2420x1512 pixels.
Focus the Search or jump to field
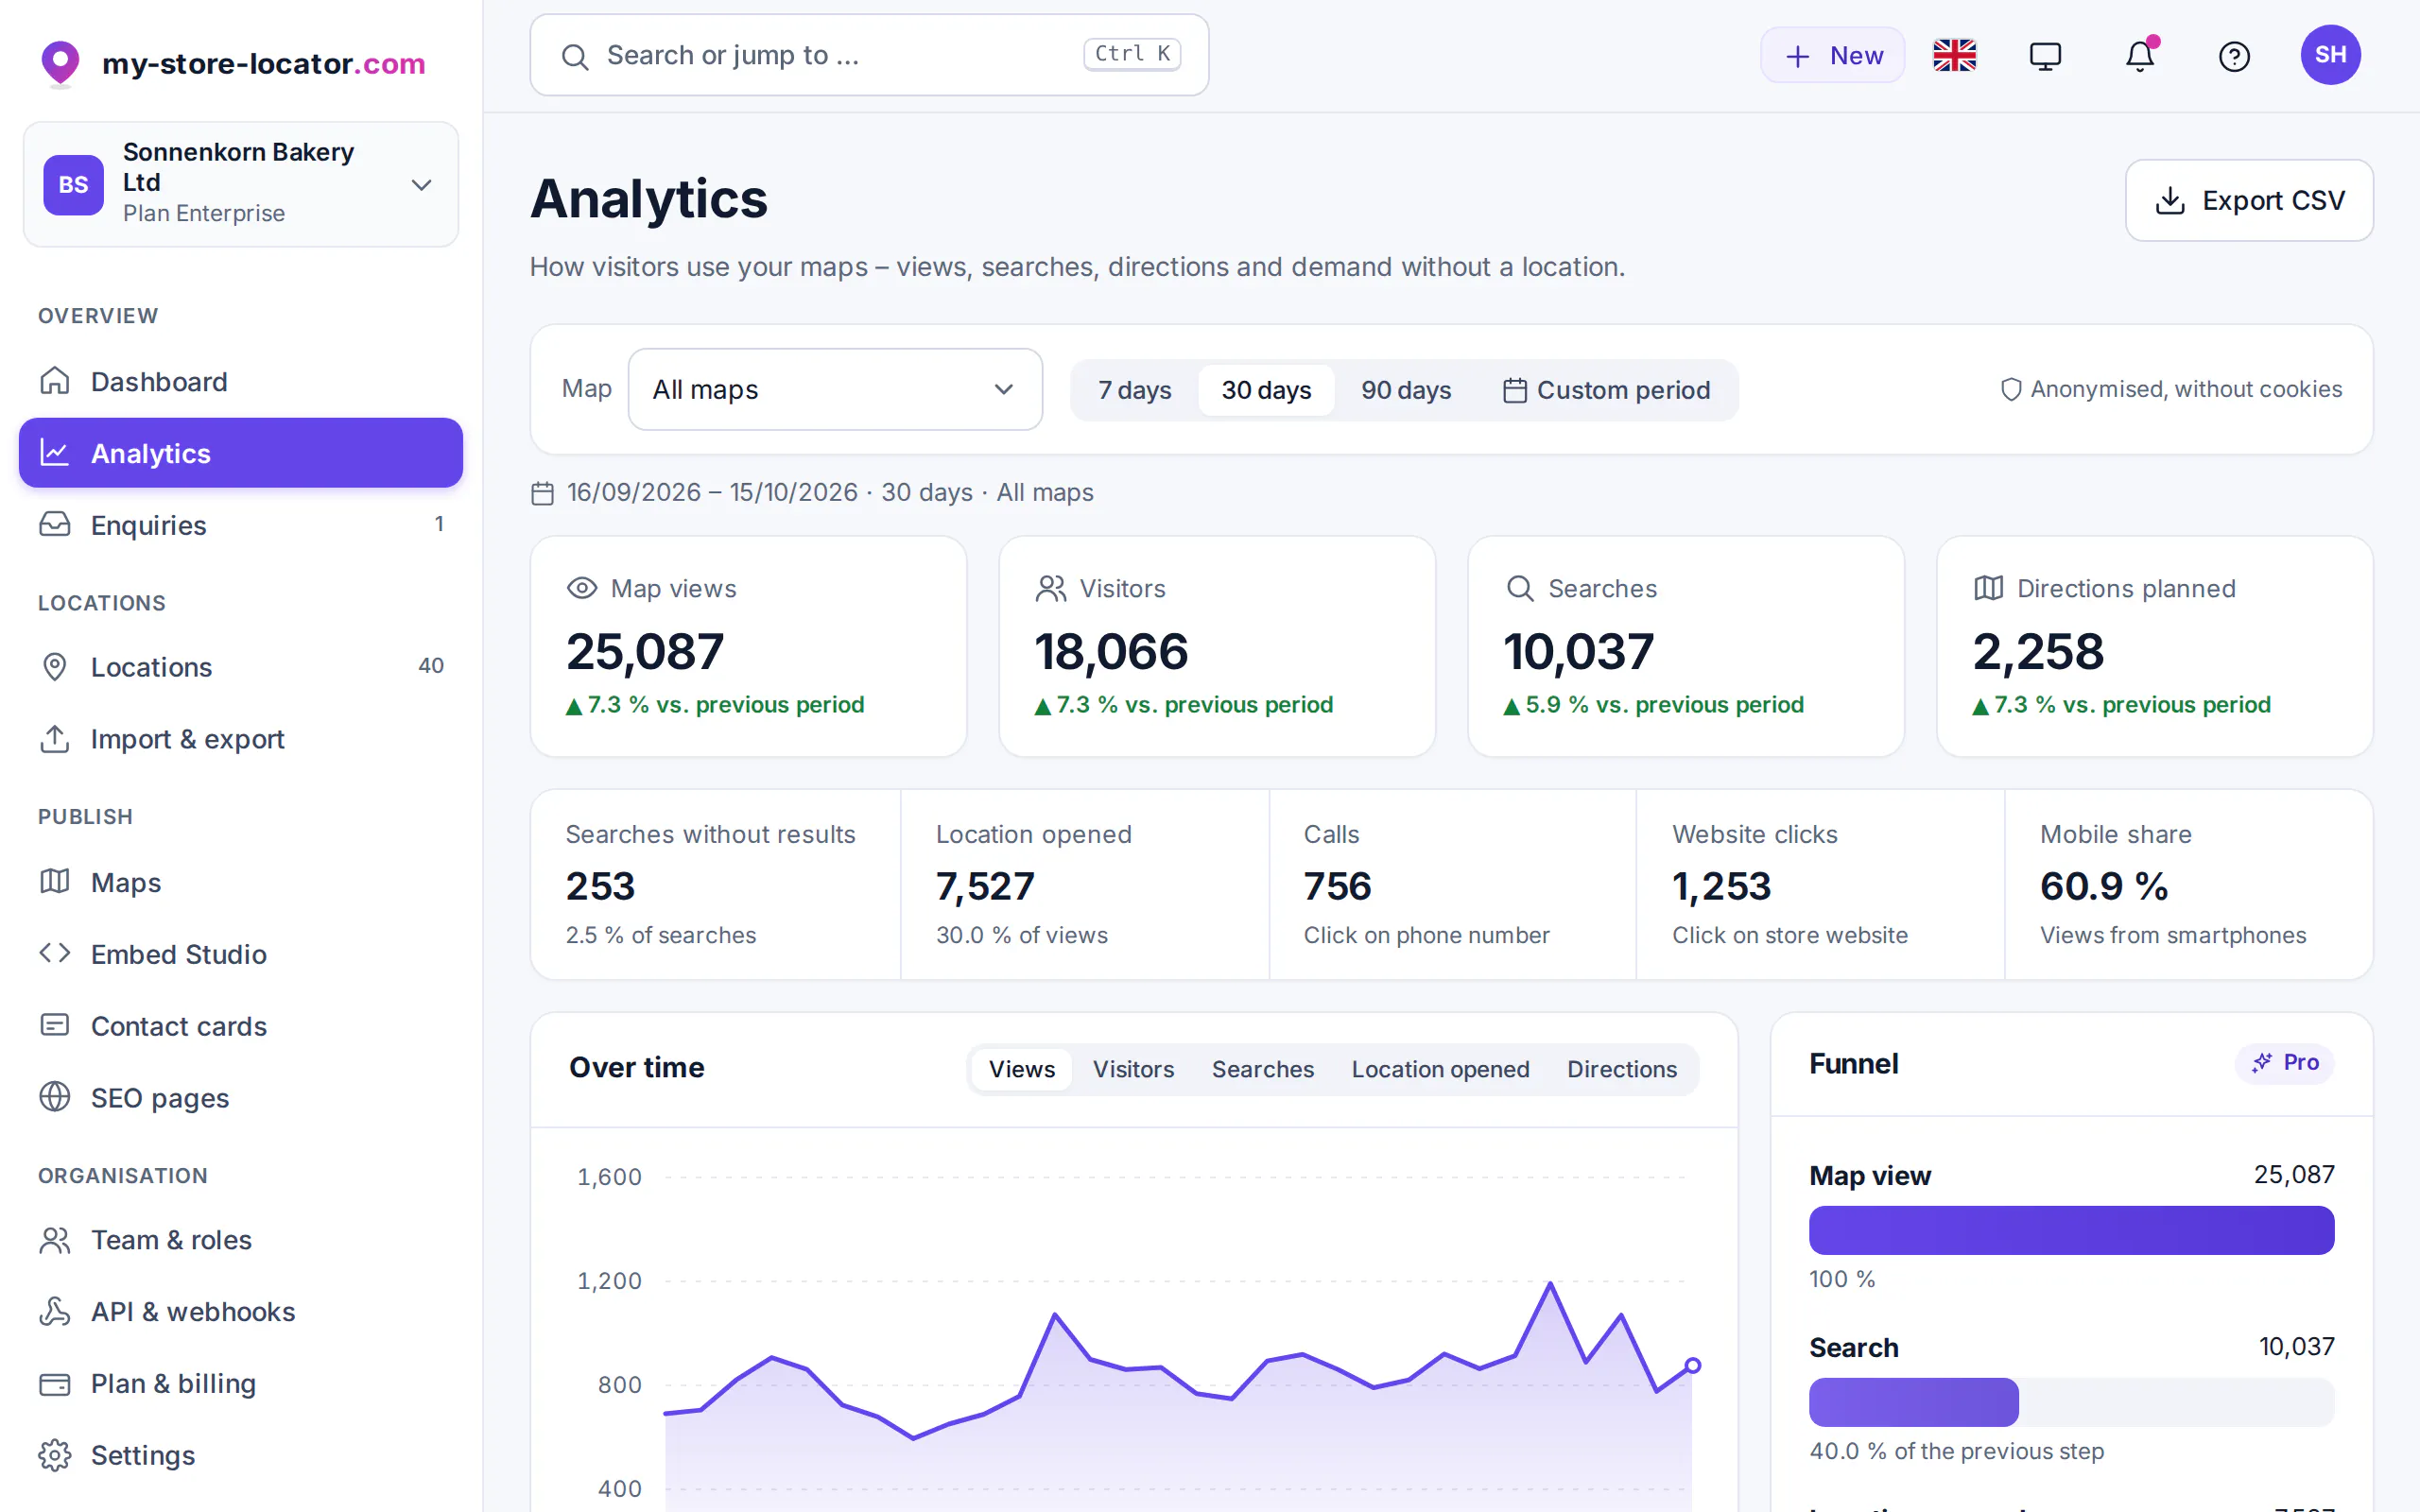point(869,55)
